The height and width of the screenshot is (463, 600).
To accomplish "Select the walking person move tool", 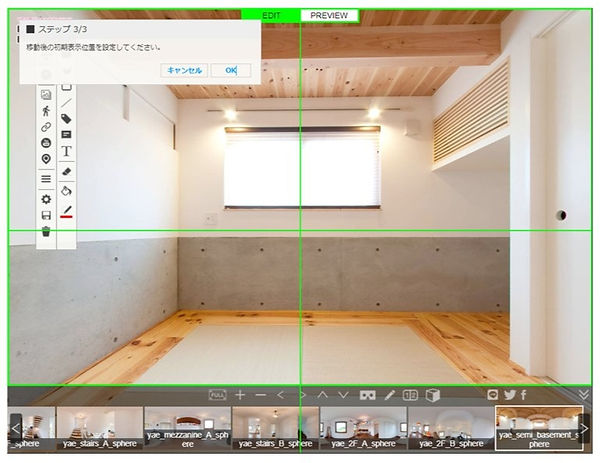I will [x=46, y=111].
